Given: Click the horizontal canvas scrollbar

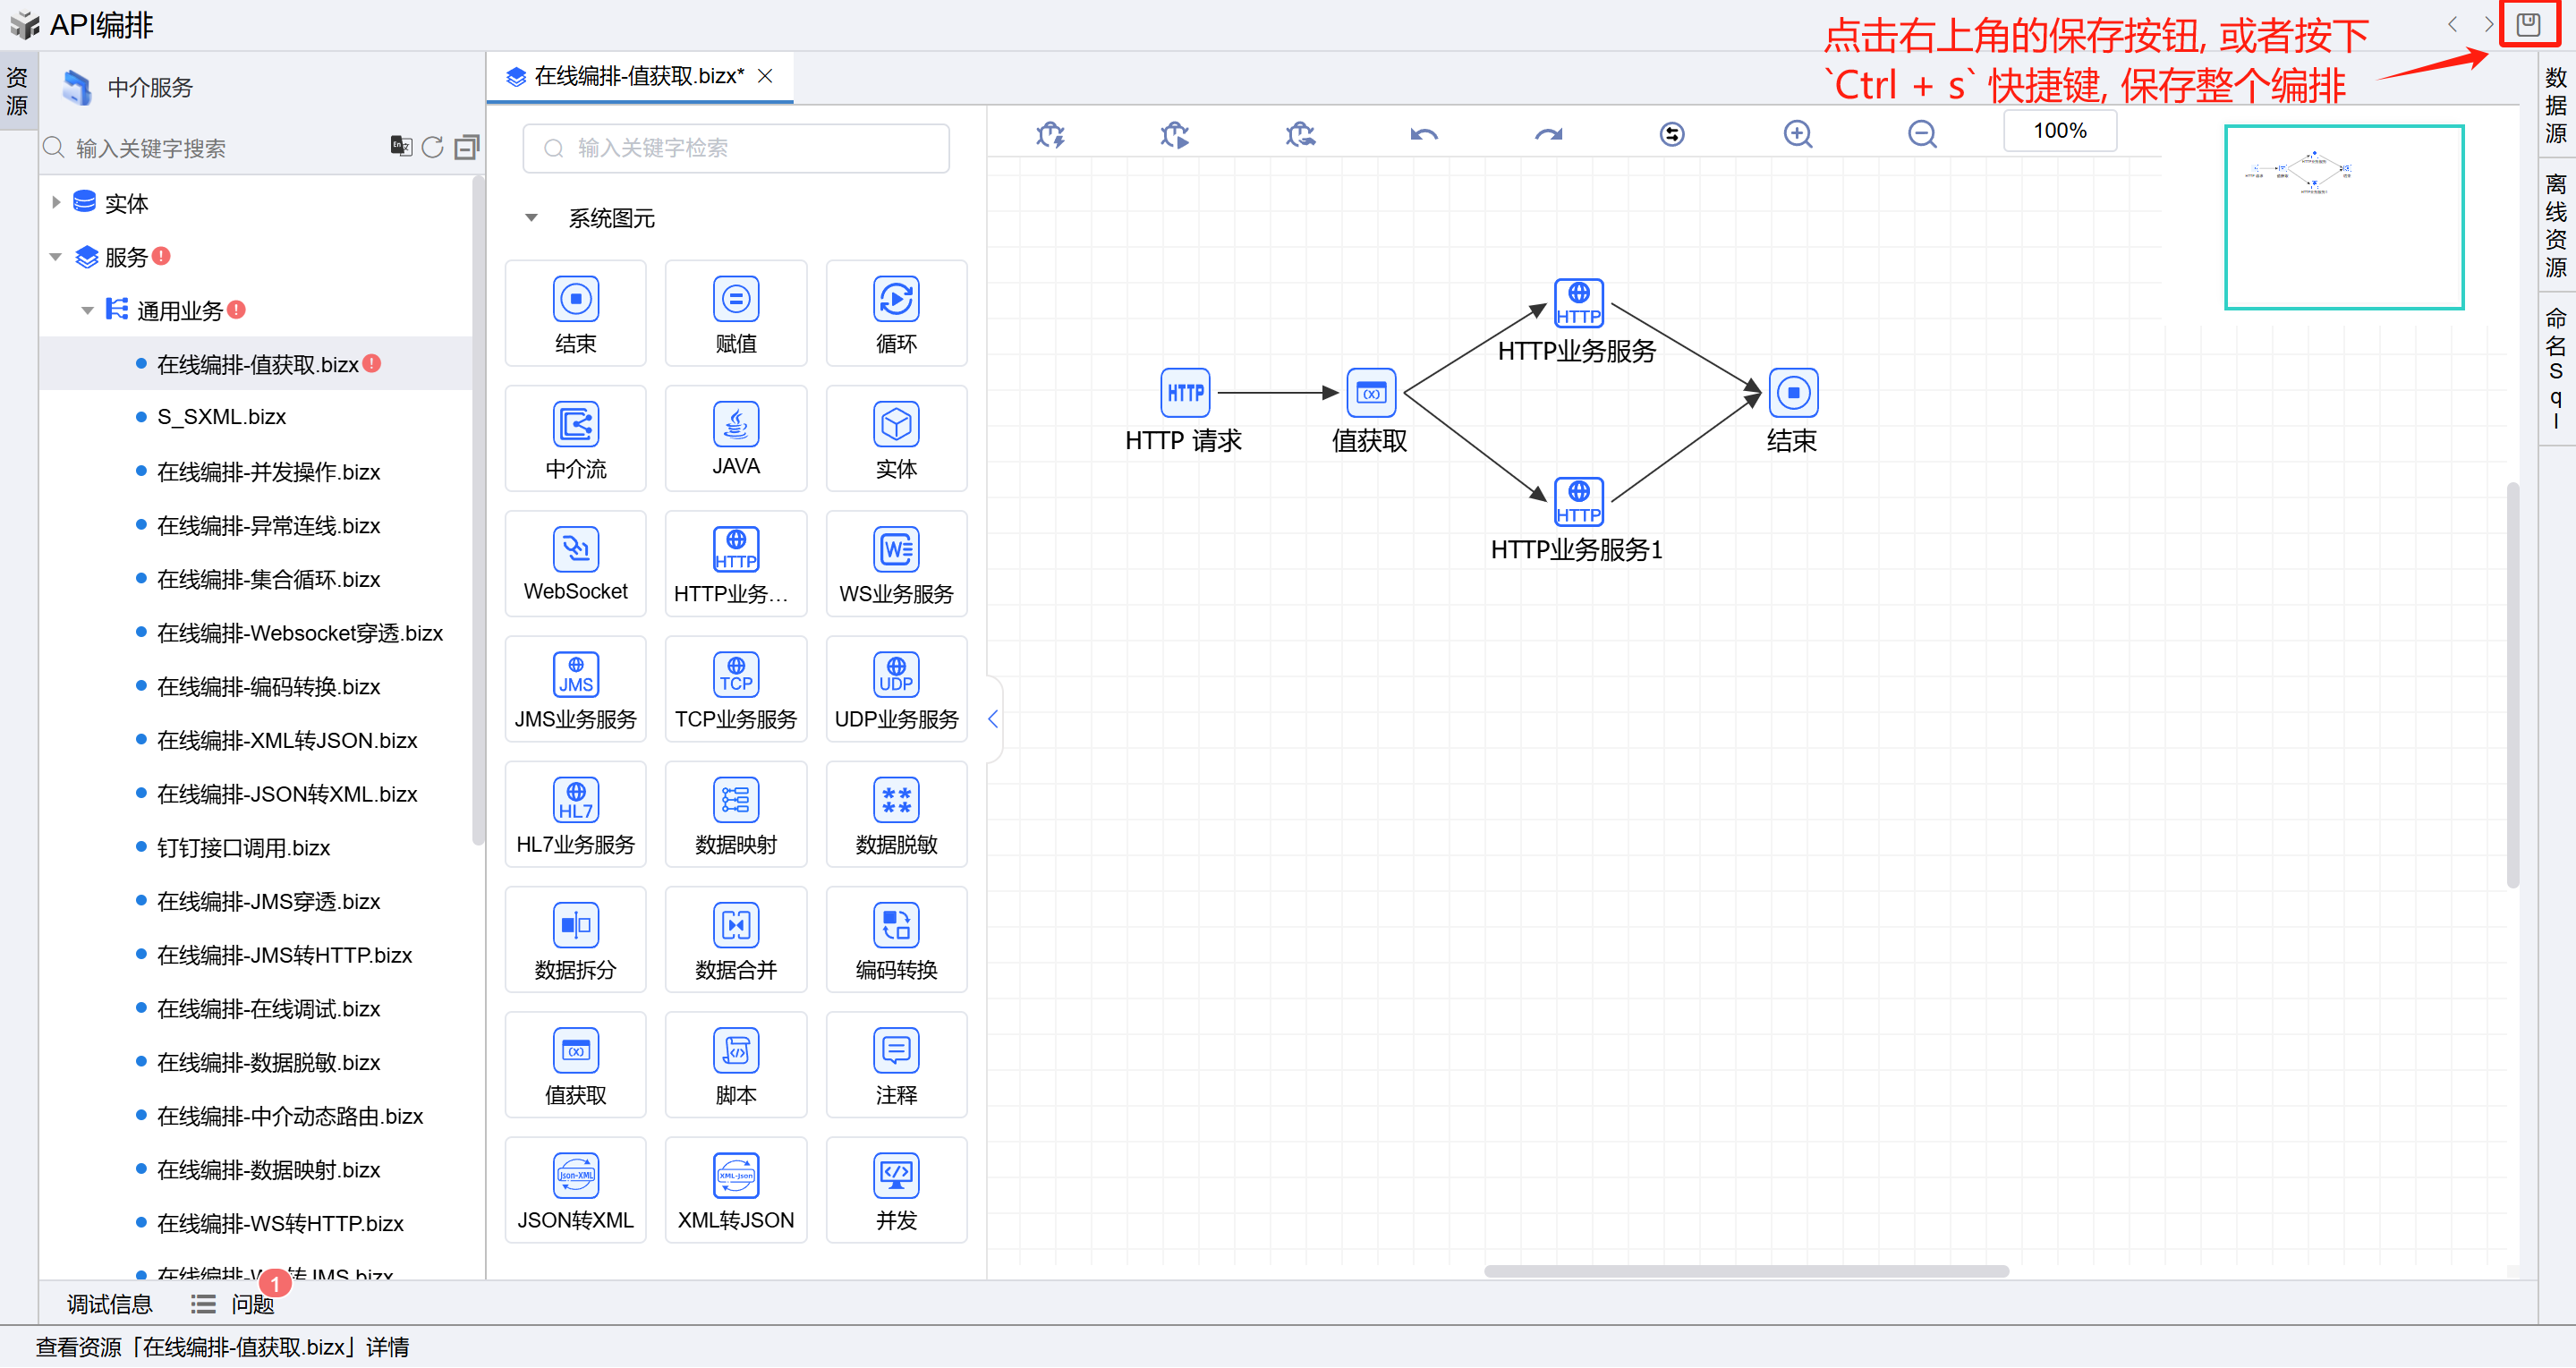Looking at the screenshot, I should tap(1745, 1272).
